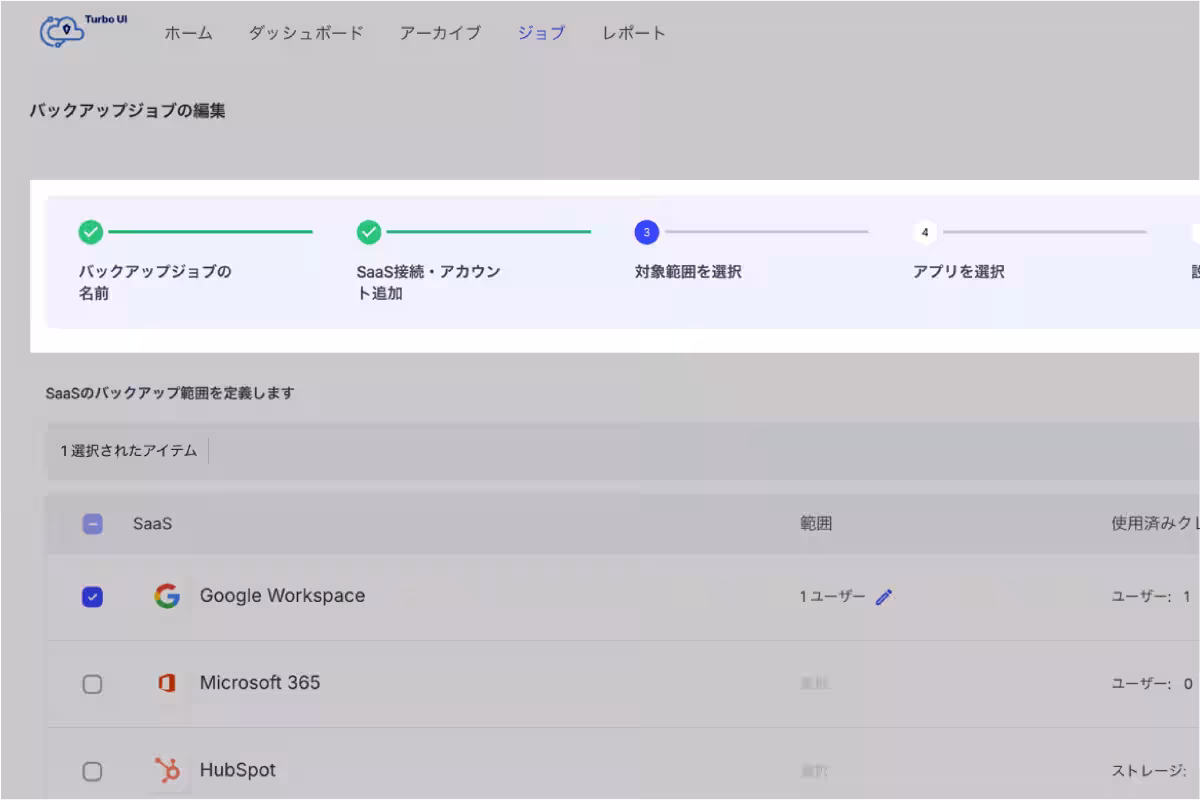This screenshot has width=1200, height=800.
Task: Navigate to ホーム
Action: click(188, 32)
